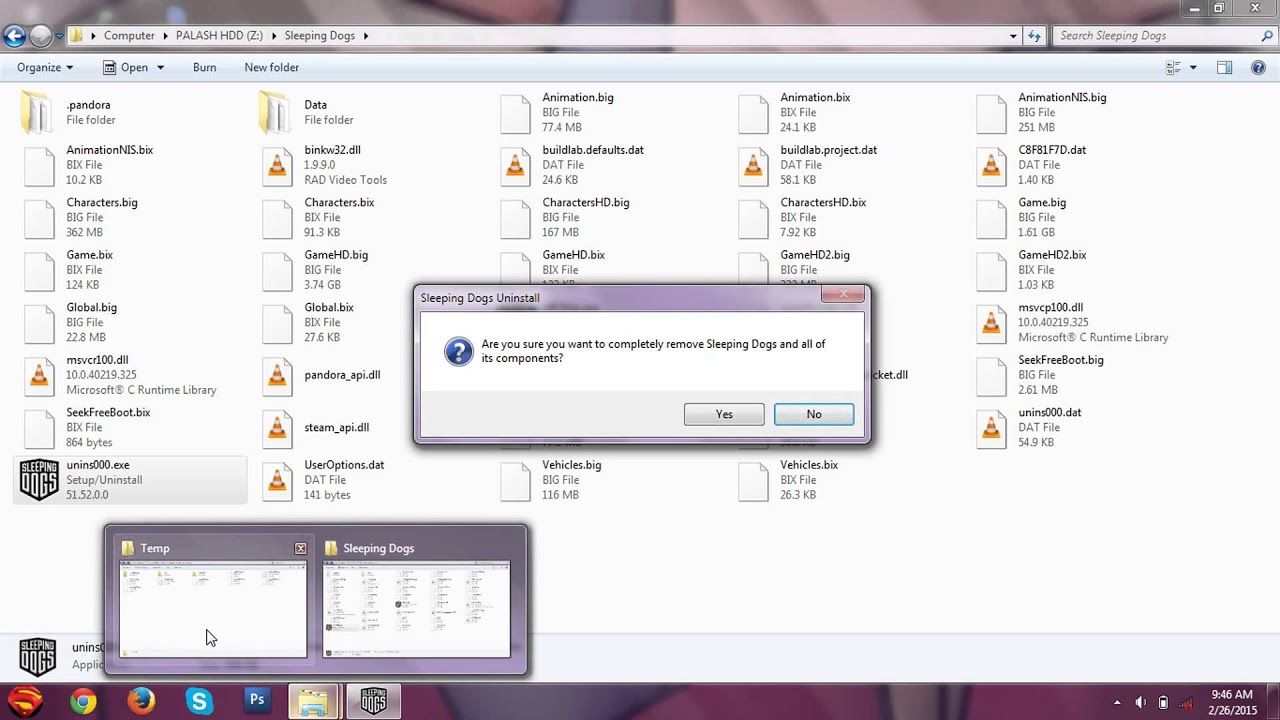The image size is (1280, 720).
Task: Click the Back navigation arrow
Action: [x=14, y=36]
